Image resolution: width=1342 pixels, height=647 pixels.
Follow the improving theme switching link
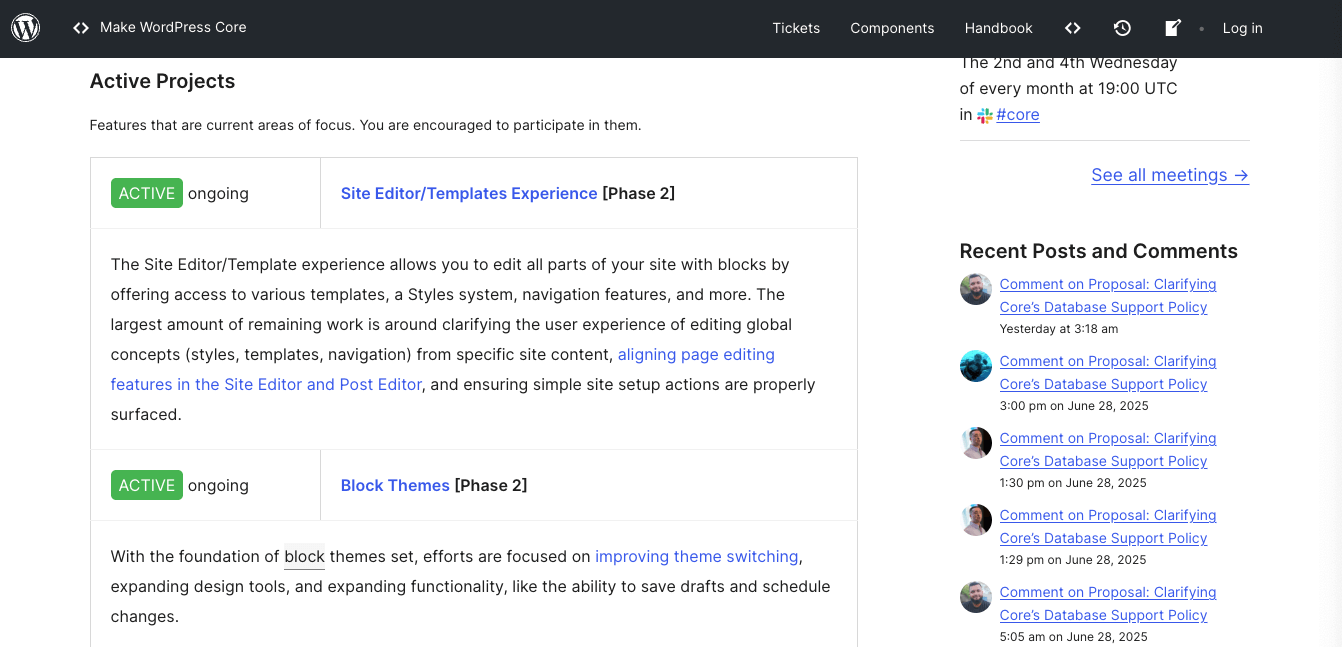[x=696, y=556]
